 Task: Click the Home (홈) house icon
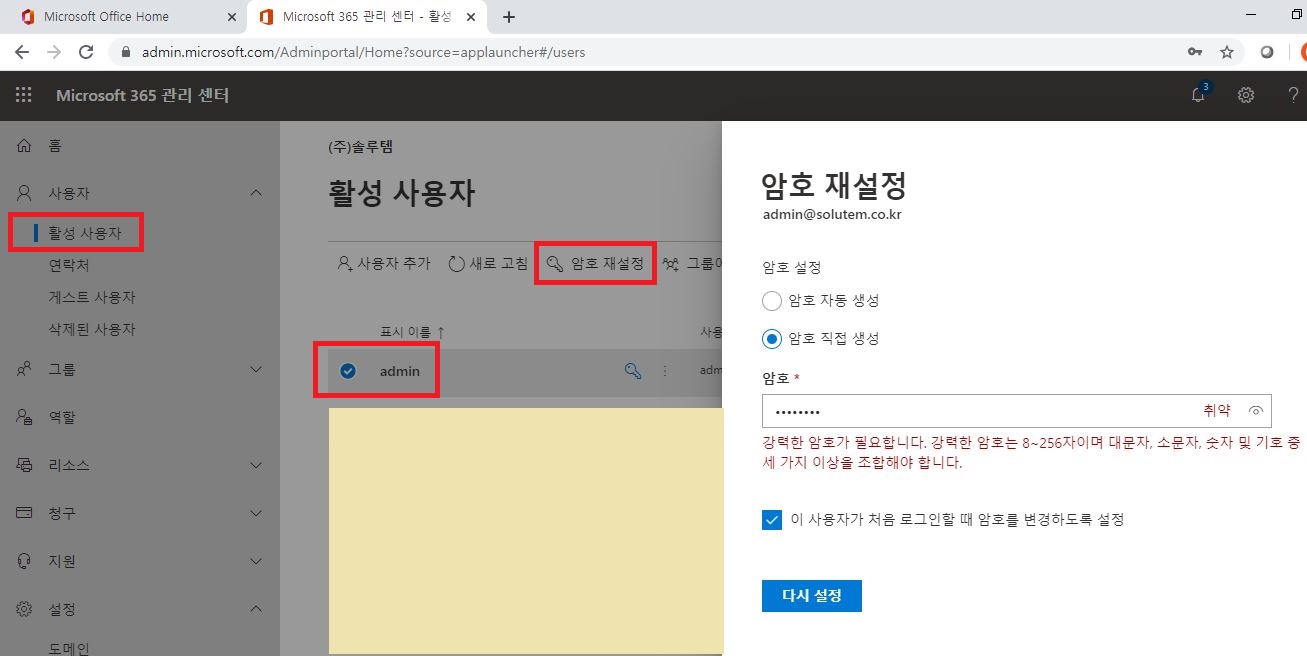point(25,146)
